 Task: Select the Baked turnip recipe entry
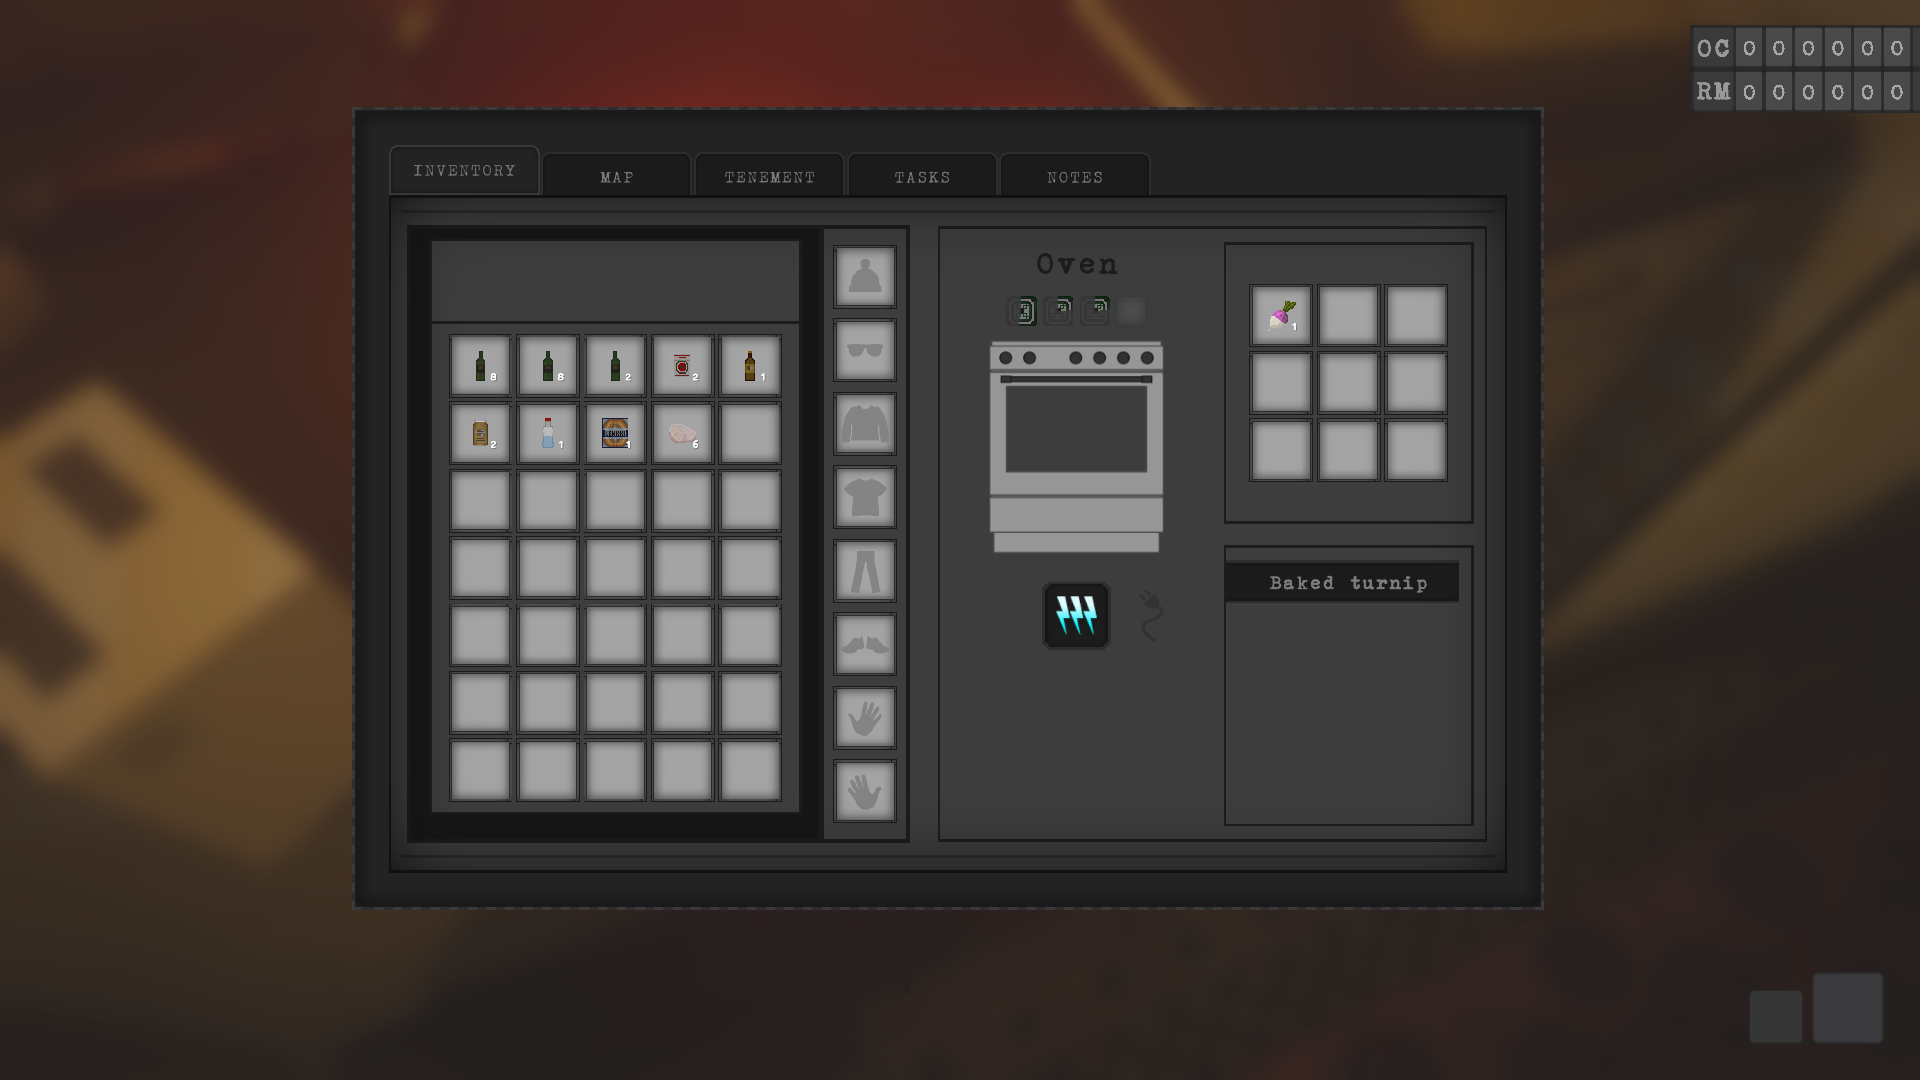1342,582
